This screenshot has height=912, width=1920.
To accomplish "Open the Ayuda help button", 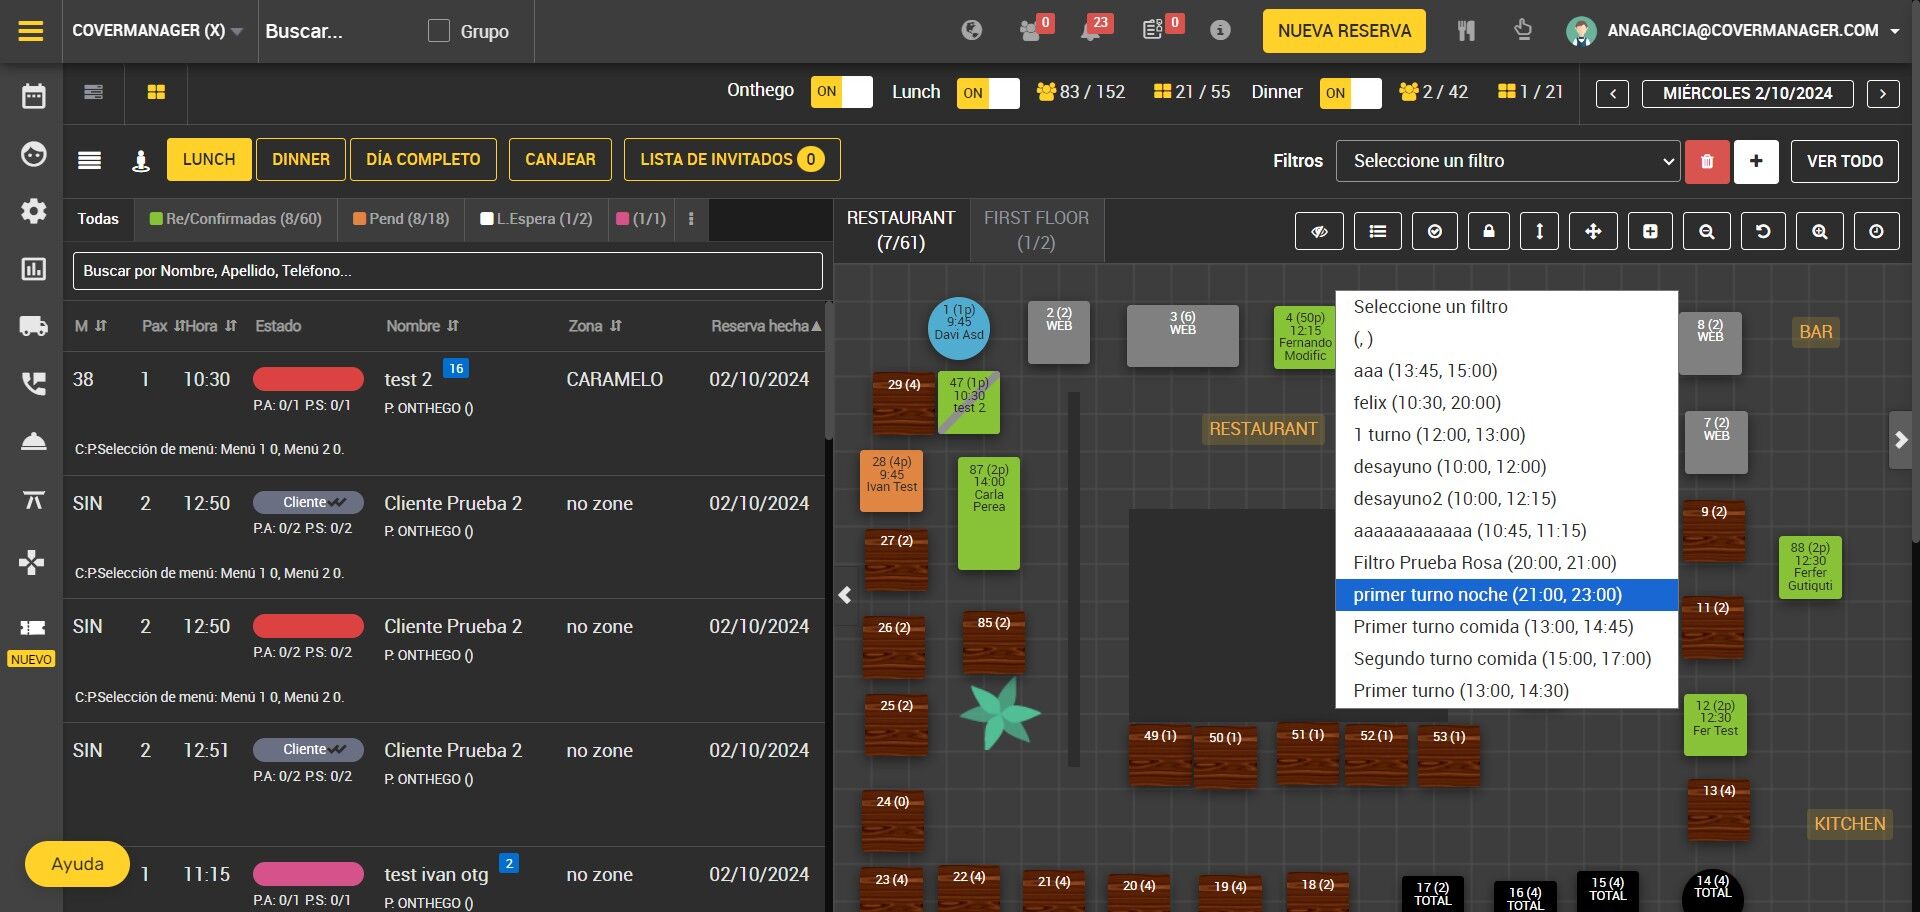I will 77,864.
